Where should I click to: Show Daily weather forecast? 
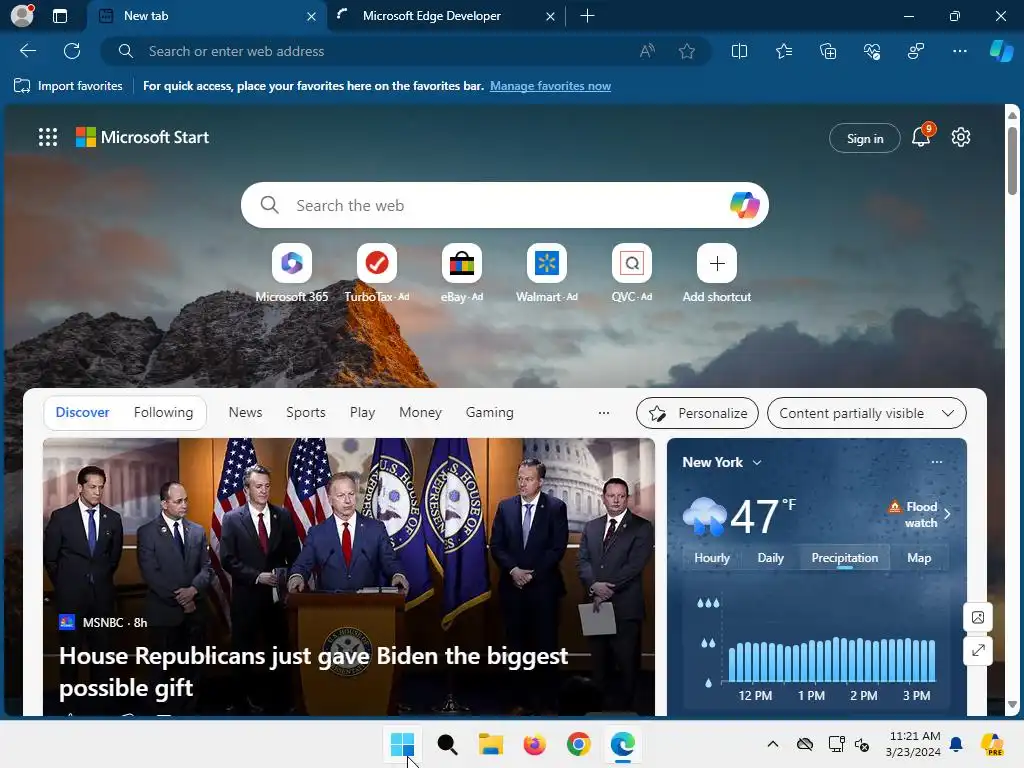(x=771, y=558)
